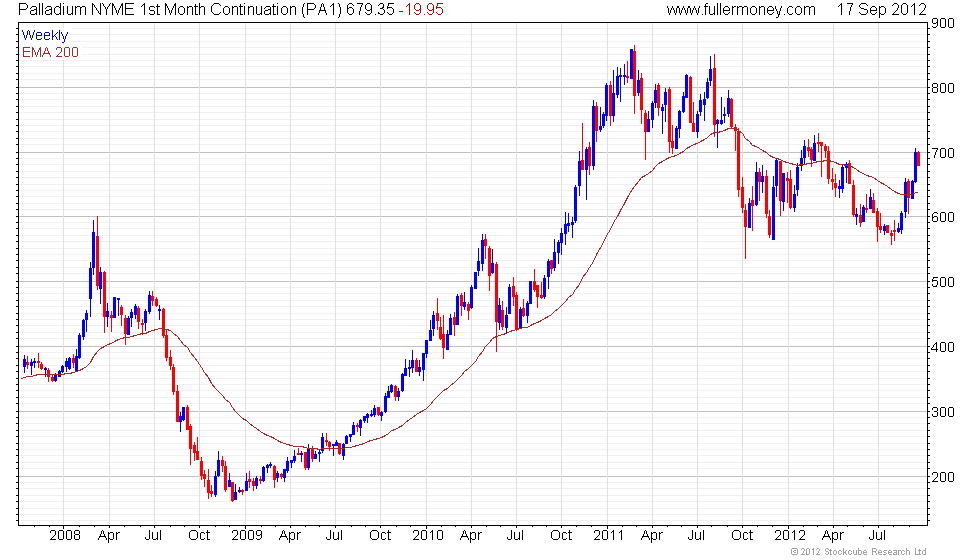The width and height of the screenshot is (980, 560).
Task: Open the www.fullermoney.com link text
Action: pyautogui.click(x=741, y=10)
